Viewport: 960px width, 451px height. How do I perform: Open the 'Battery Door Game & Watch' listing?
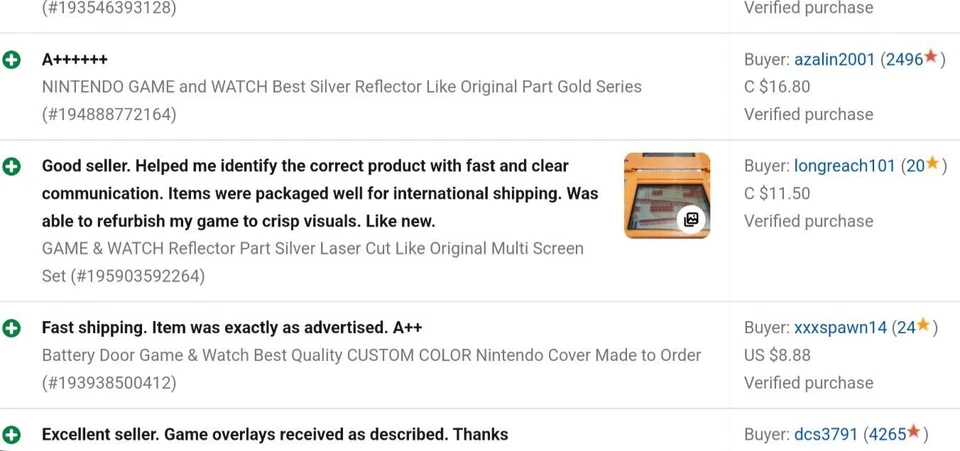(371, 355)
